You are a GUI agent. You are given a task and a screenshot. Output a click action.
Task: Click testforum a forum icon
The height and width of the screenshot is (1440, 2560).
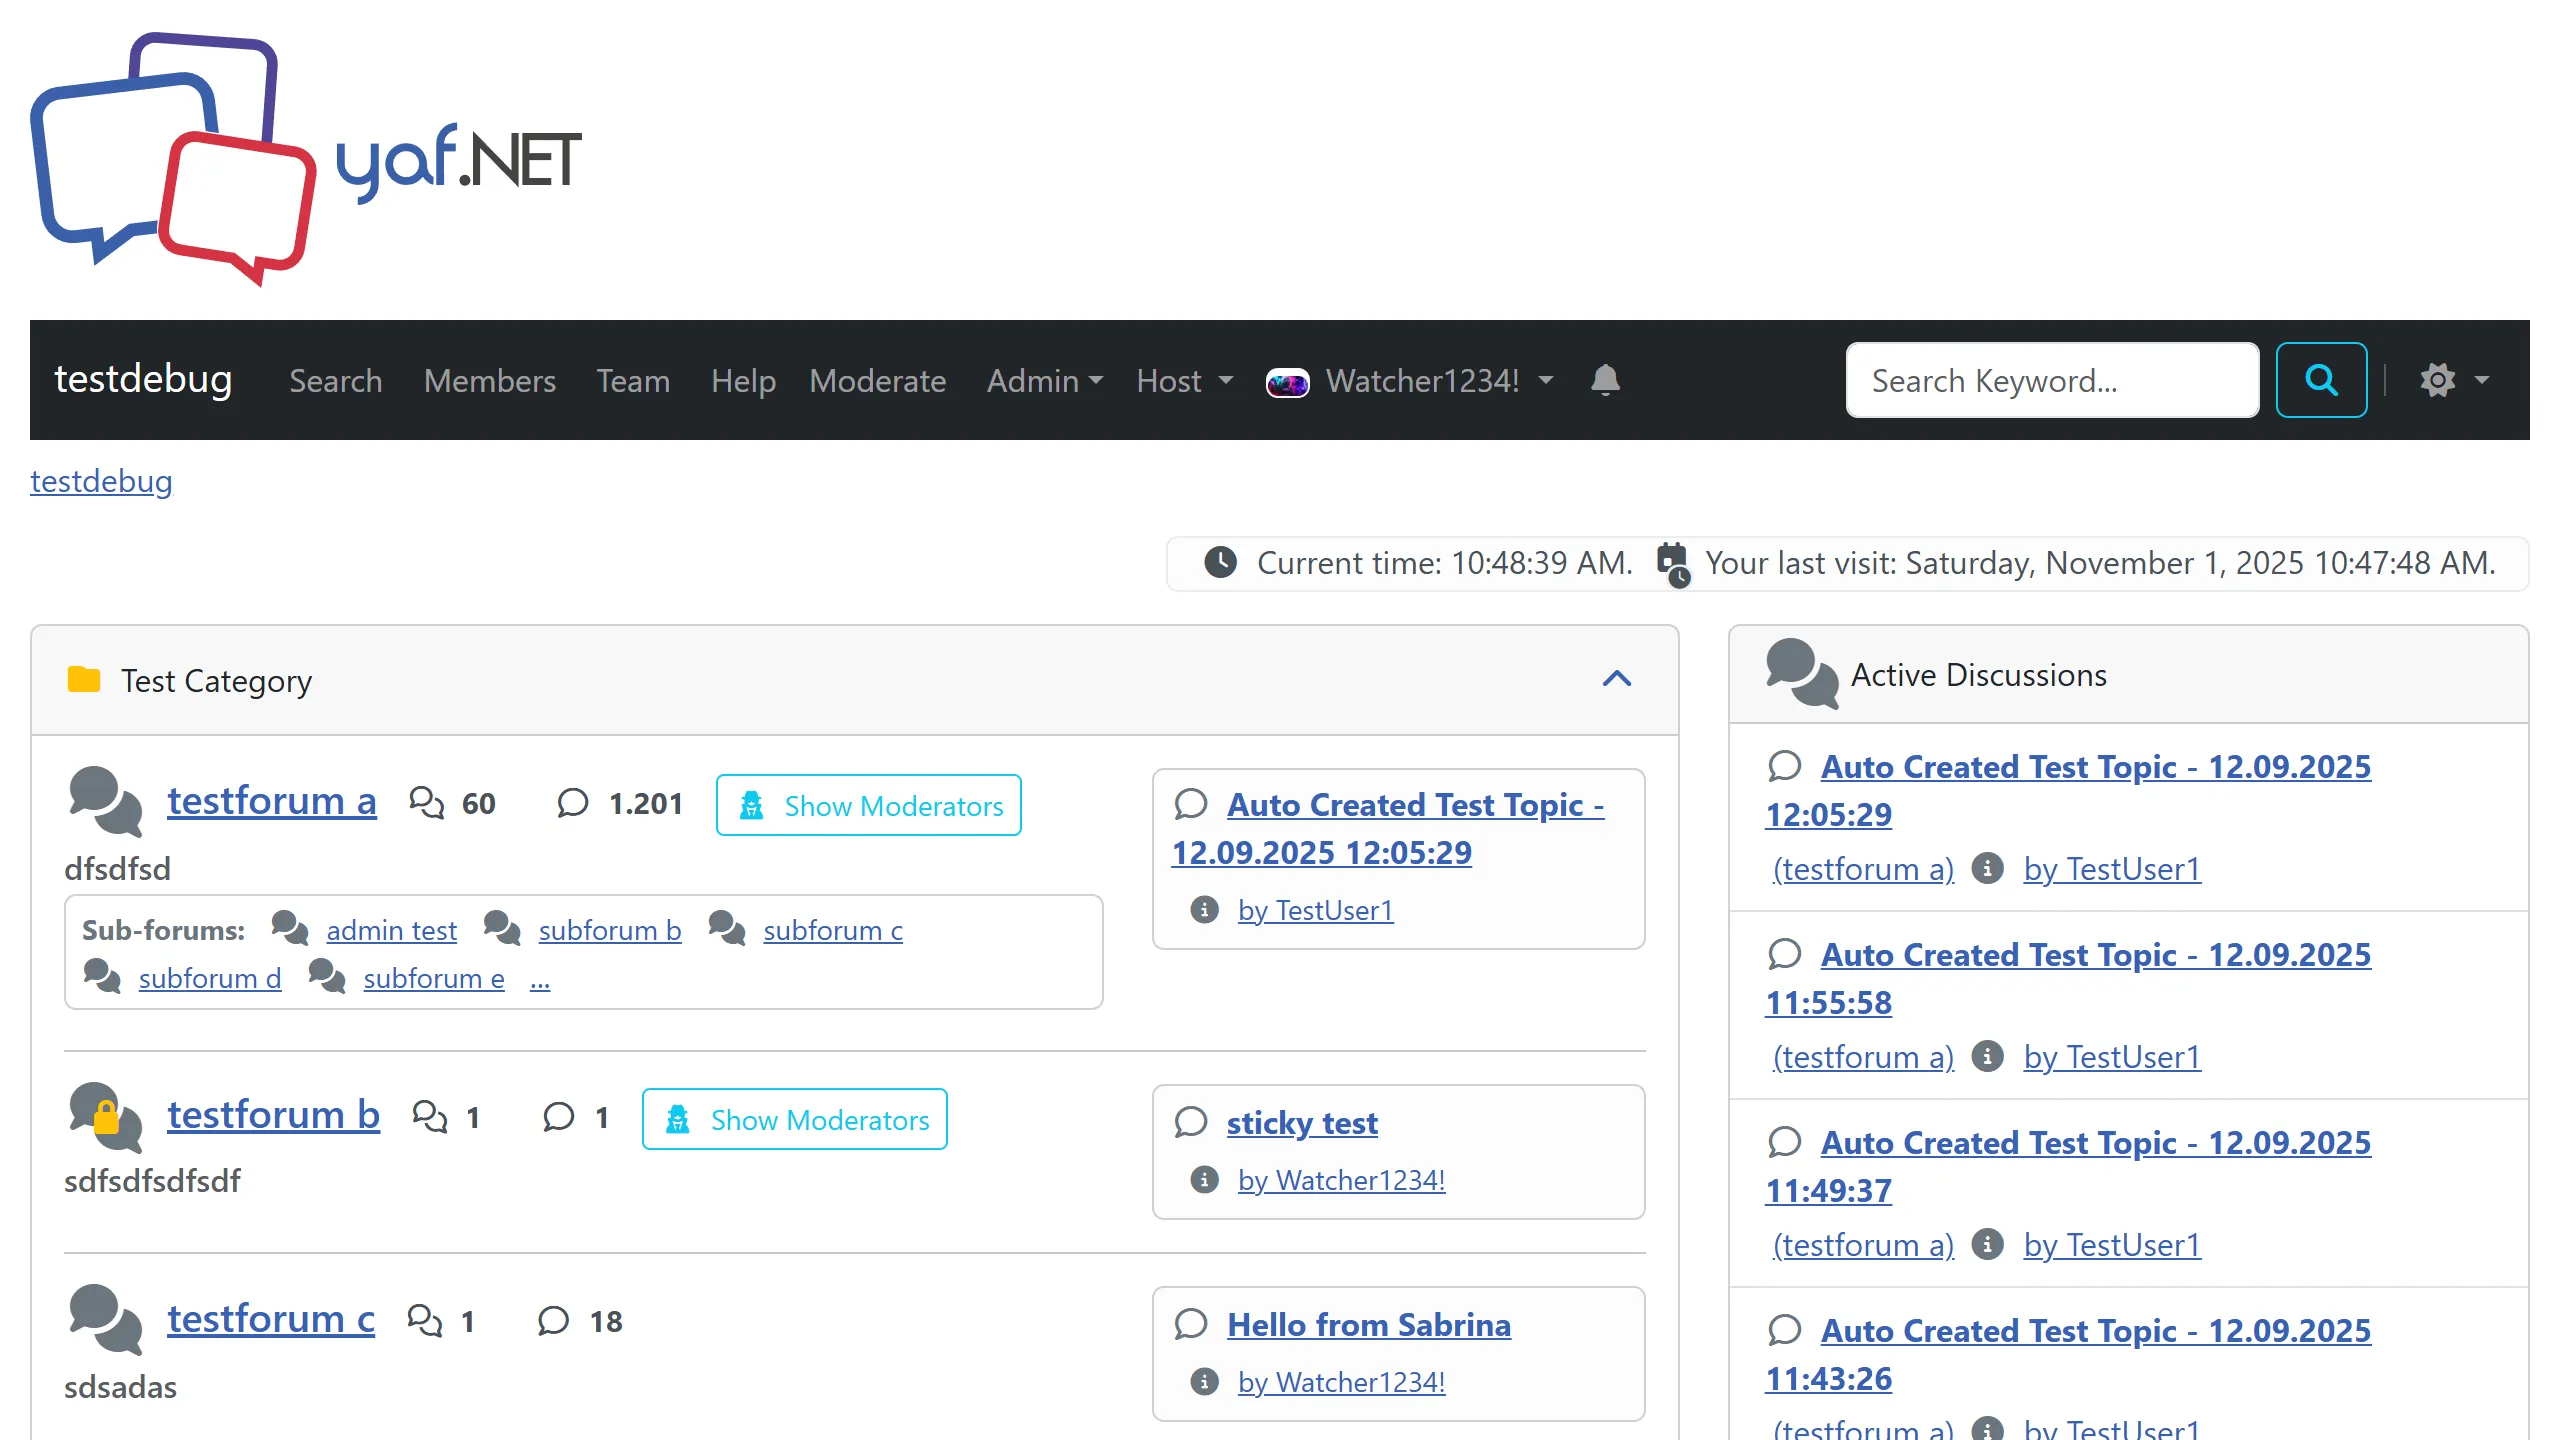click(105, 801)
